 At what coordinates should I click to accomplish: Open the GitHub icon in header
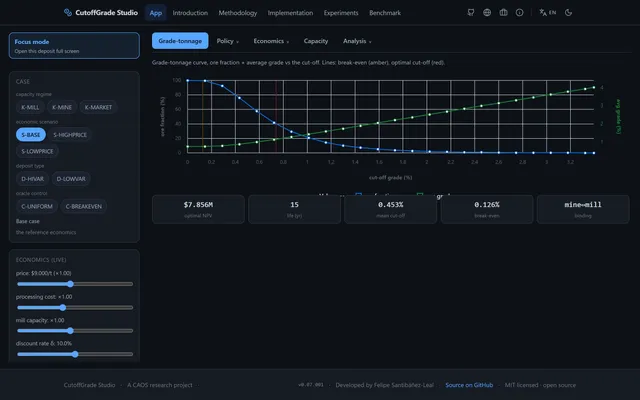(471, 13)
